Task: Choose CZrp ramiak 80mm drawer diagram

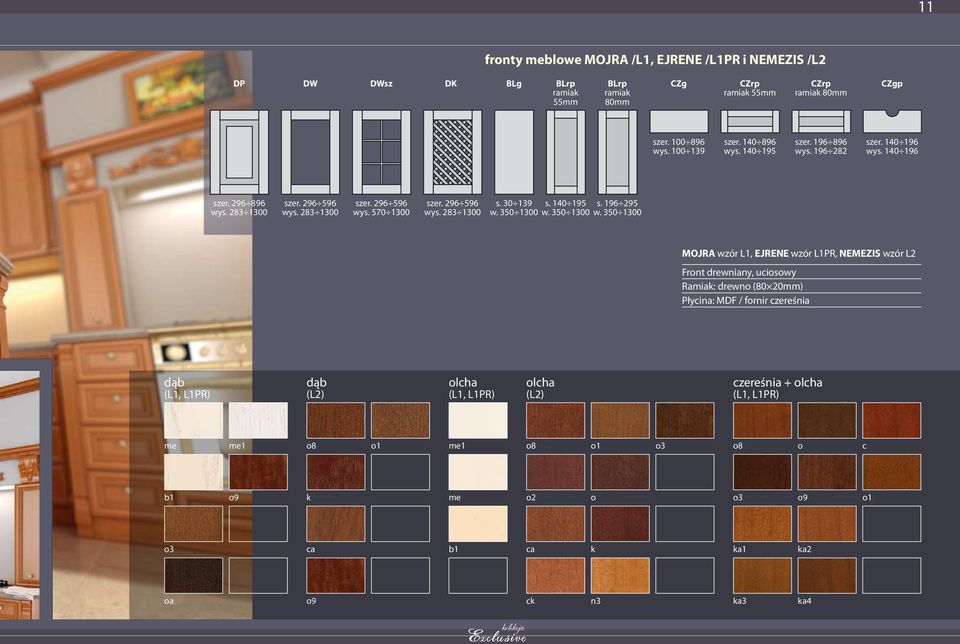Action: pos(821,122)
